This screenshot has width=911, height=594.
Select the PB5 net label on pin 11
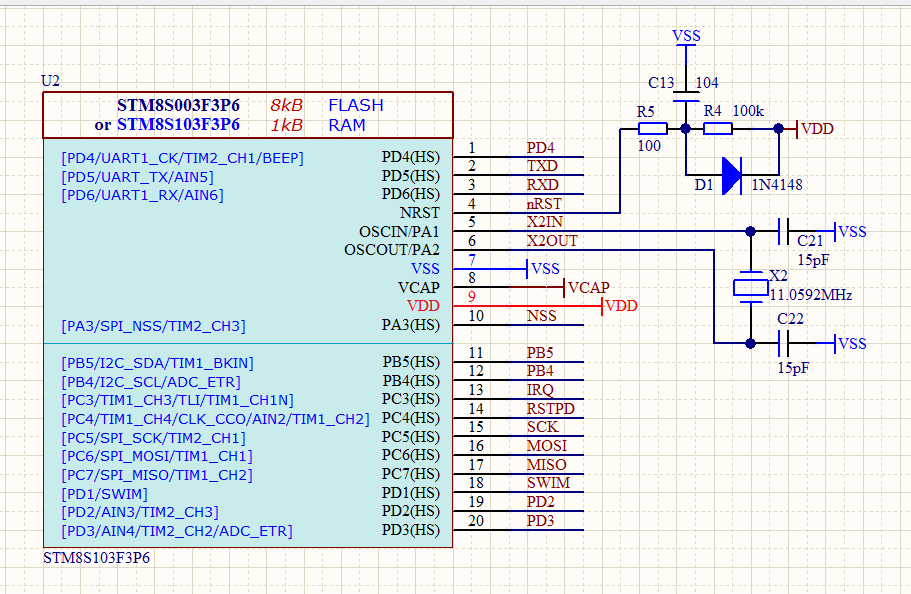click(x=540, y=353)
